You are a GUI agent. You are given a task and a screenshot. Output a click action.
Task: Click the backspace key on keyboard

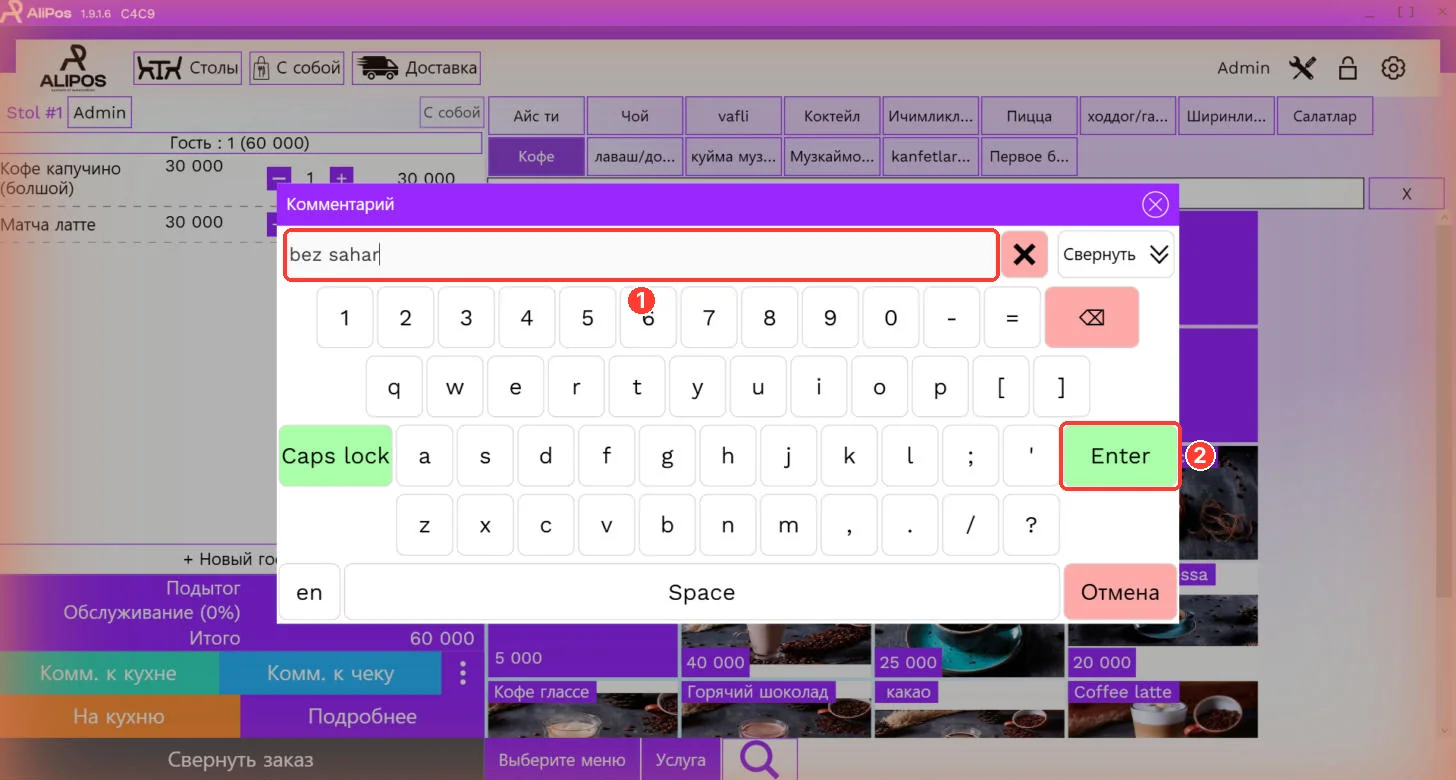click(1091, 317)
